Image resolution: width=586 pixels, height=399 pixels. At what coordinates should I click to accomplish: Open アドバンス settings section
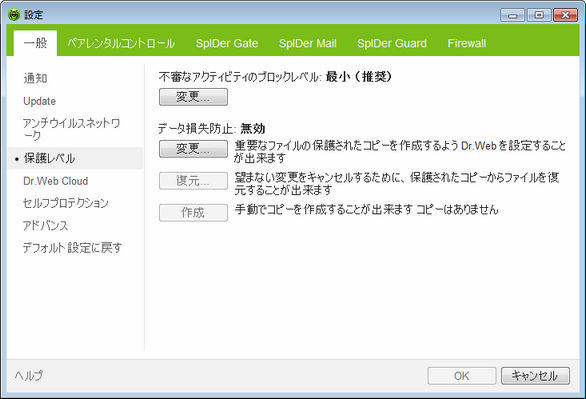[45, 226]
